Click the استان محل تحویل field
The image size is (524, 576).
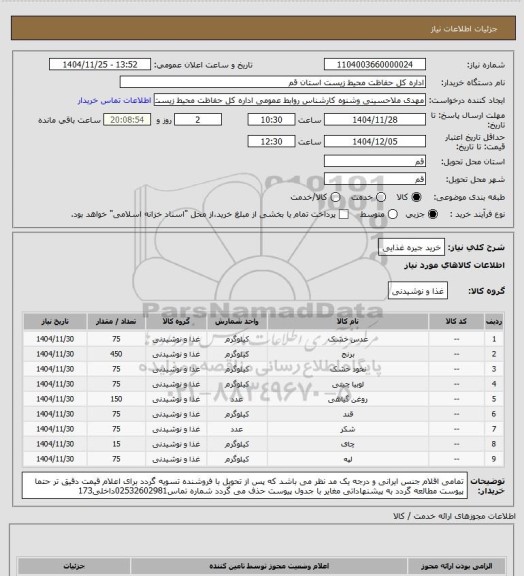(x=375, y=161)
